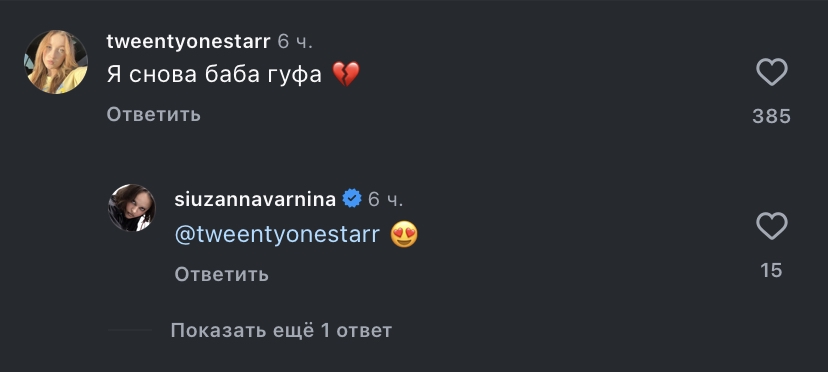Open siuzannavarnina's profile avatar
The width and height of the screenshot is (828, 372).
coord(132,208)
